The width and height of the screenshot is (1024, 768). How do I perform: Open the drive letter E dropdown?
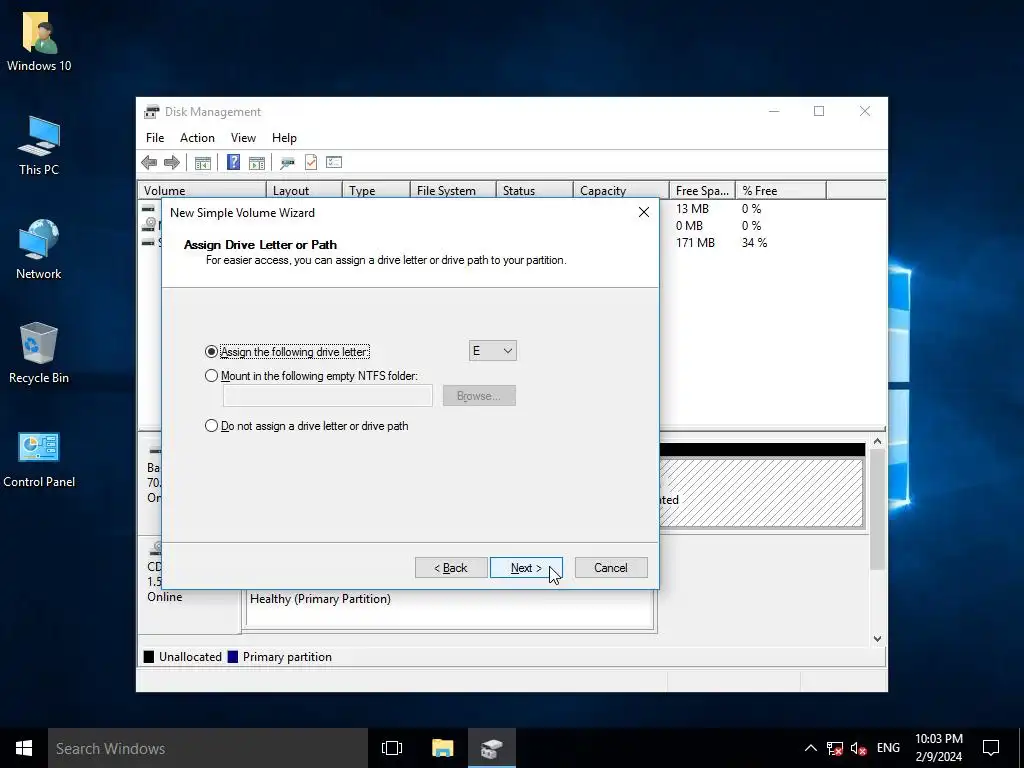point(492,351)
